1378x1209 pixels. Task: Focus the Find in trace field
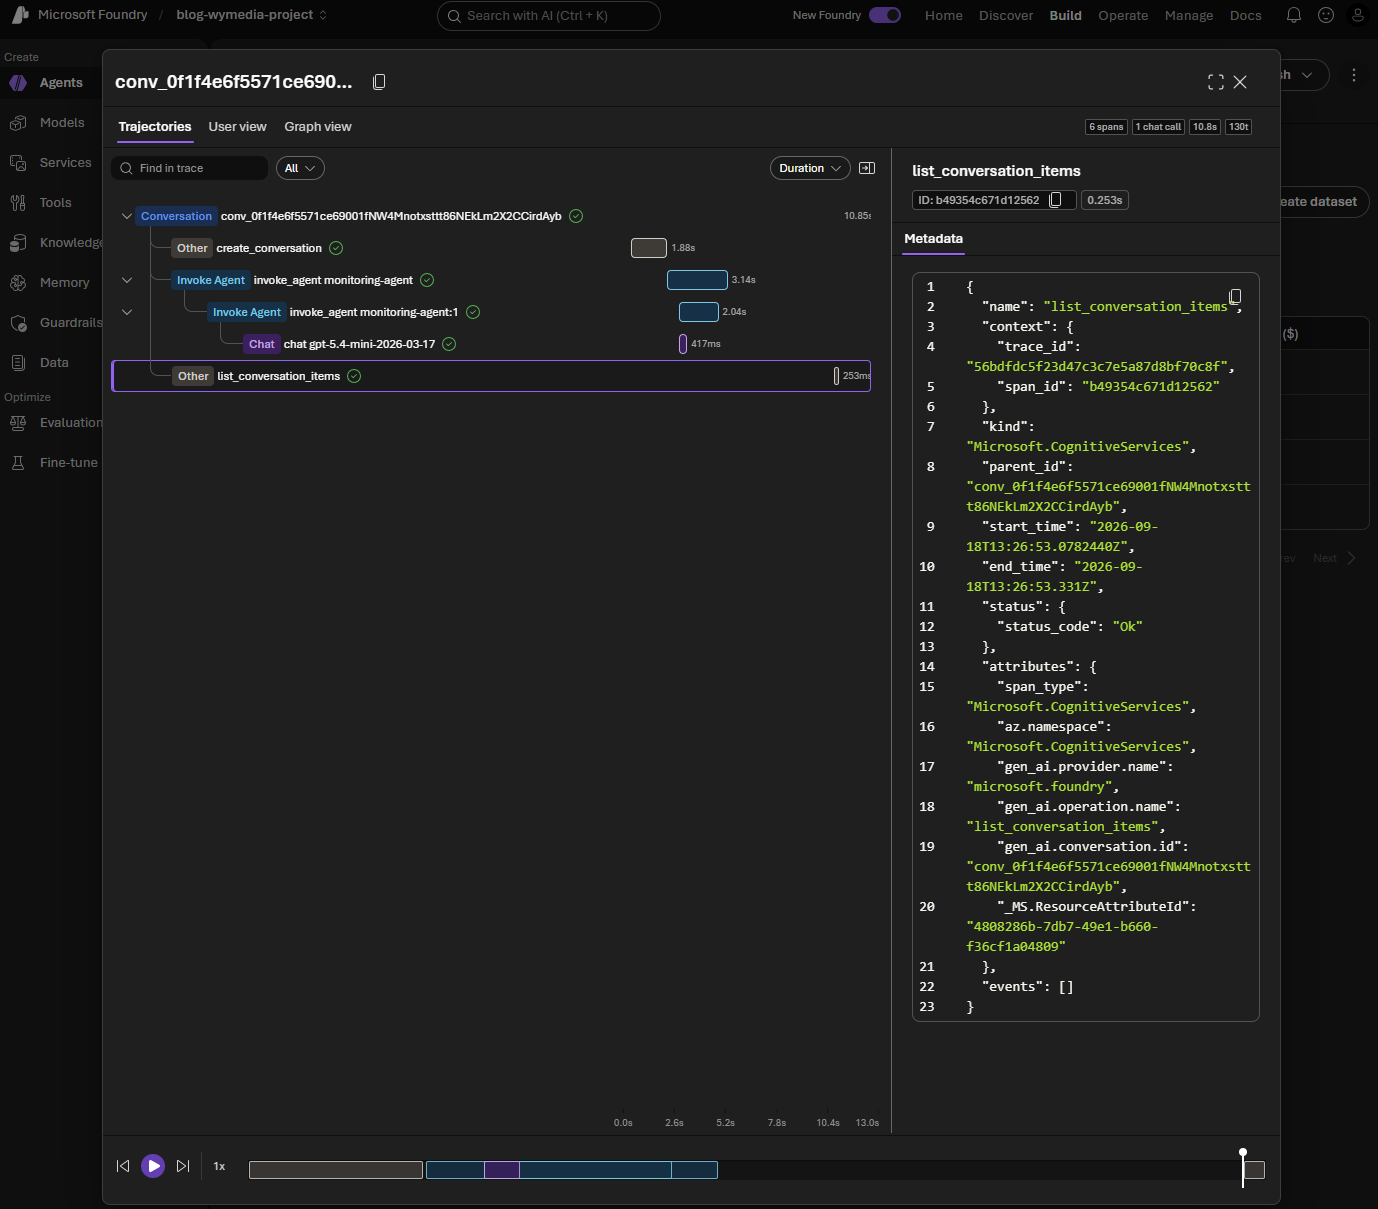(190, 168)
